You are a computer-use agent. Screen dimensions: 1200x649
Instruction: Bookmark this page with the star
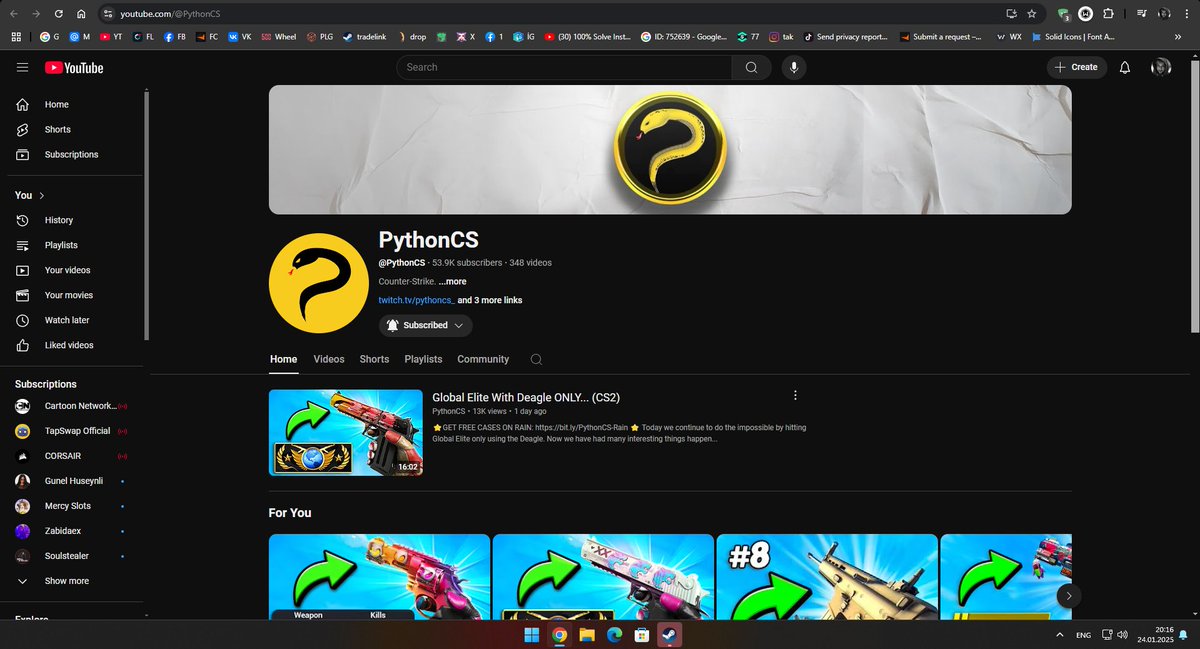point(1031,14)
